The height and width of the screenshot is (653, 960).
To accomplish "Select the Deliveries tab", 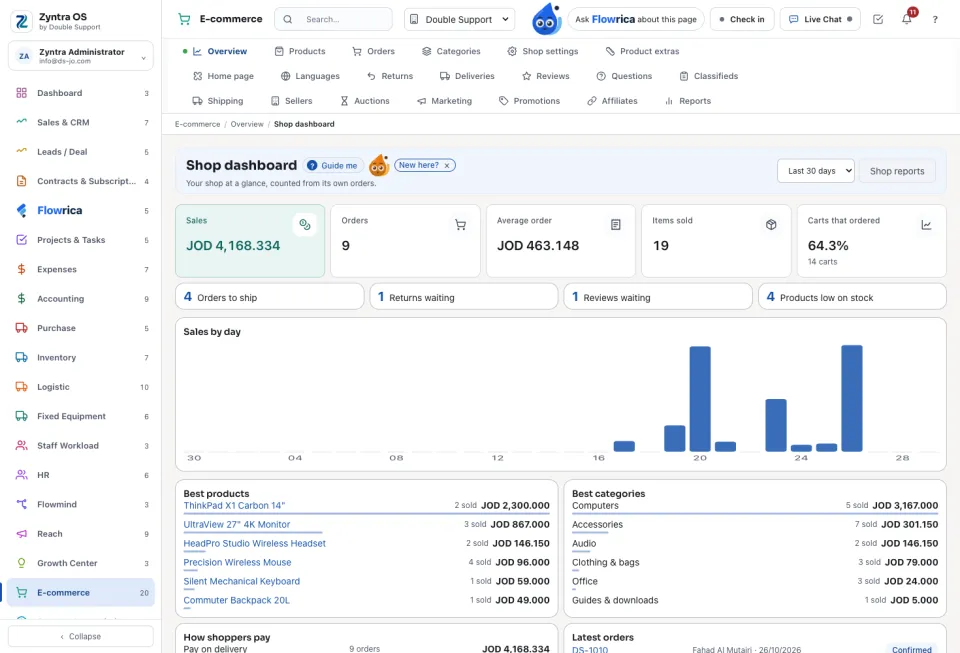I will pos(467,76).
